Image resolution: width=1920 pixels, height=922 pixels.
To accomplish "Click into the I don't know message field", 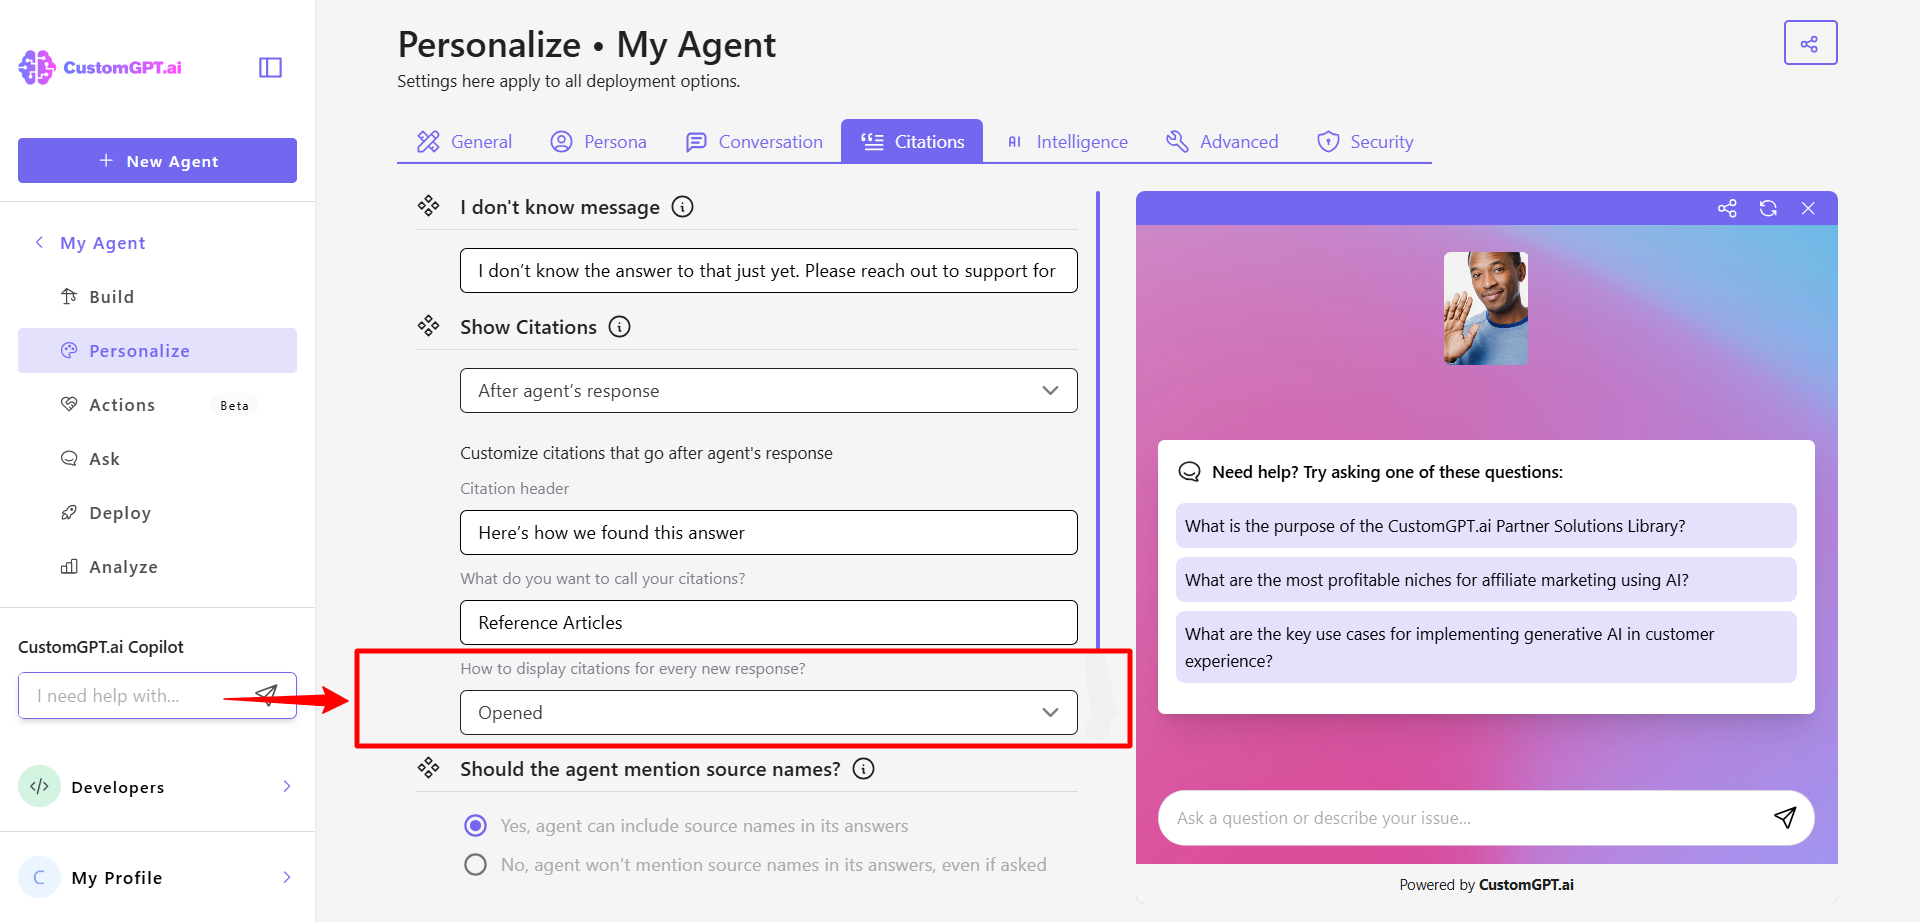I will (x=768, y=270).
